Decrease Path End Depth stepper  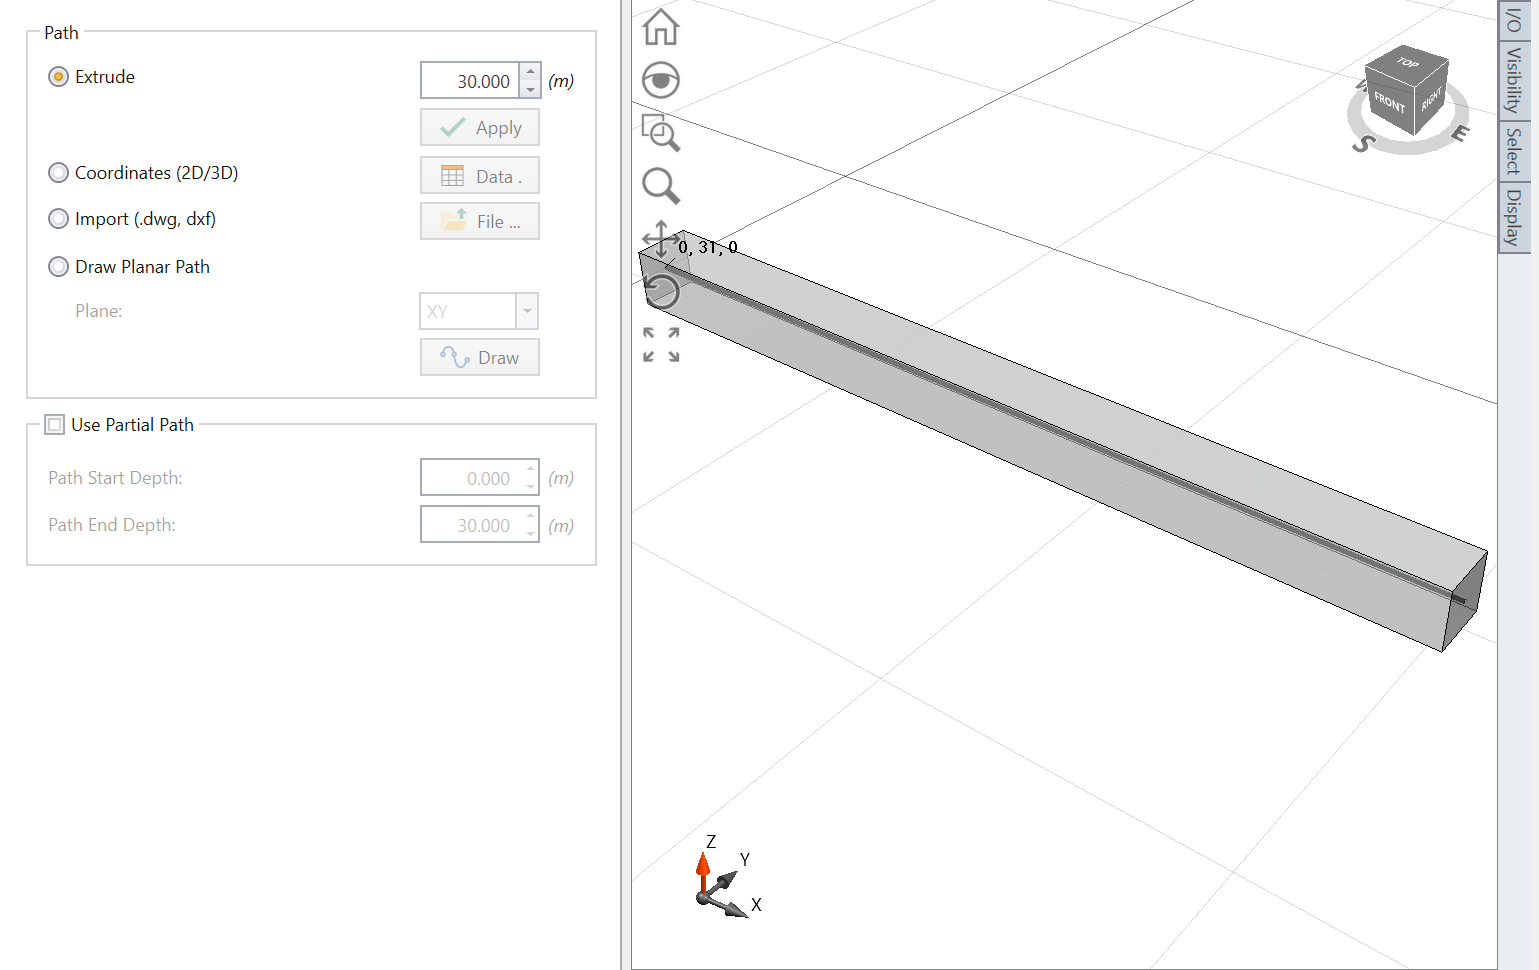pyautogui.click(x=531, y=534)
